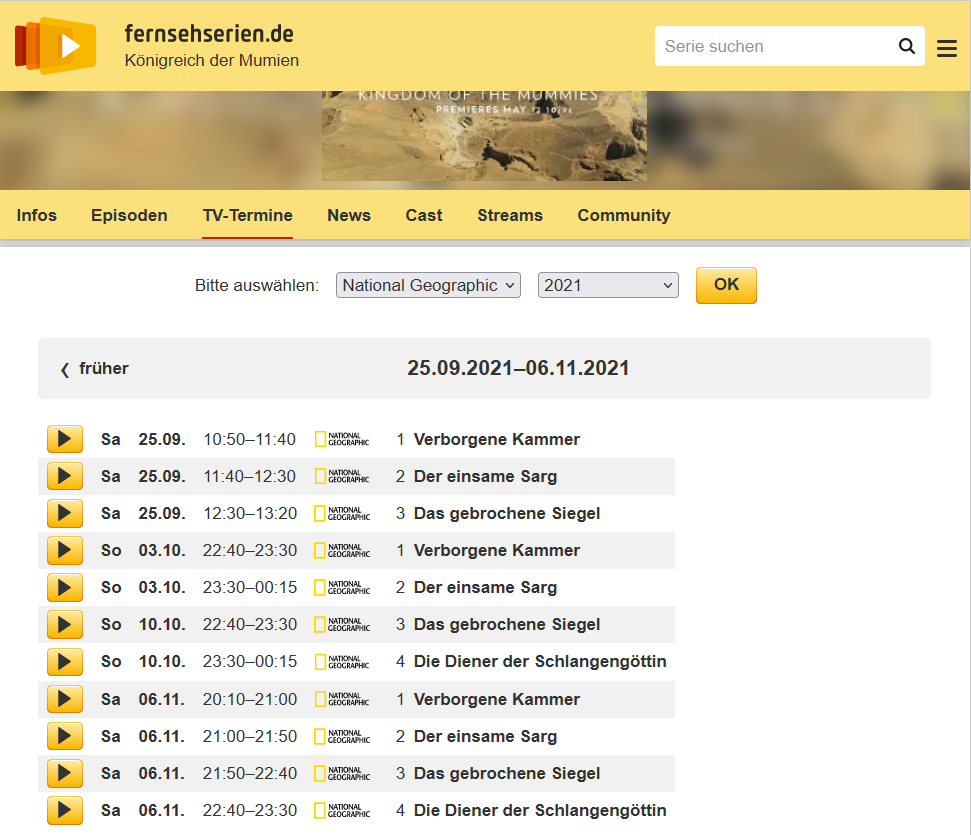The width and height of the screenshot is (971, 835).
Task: Click National Geographic logo in 10.10. 23:30 row
Action: pyautogui.click(x=342, y=662)
